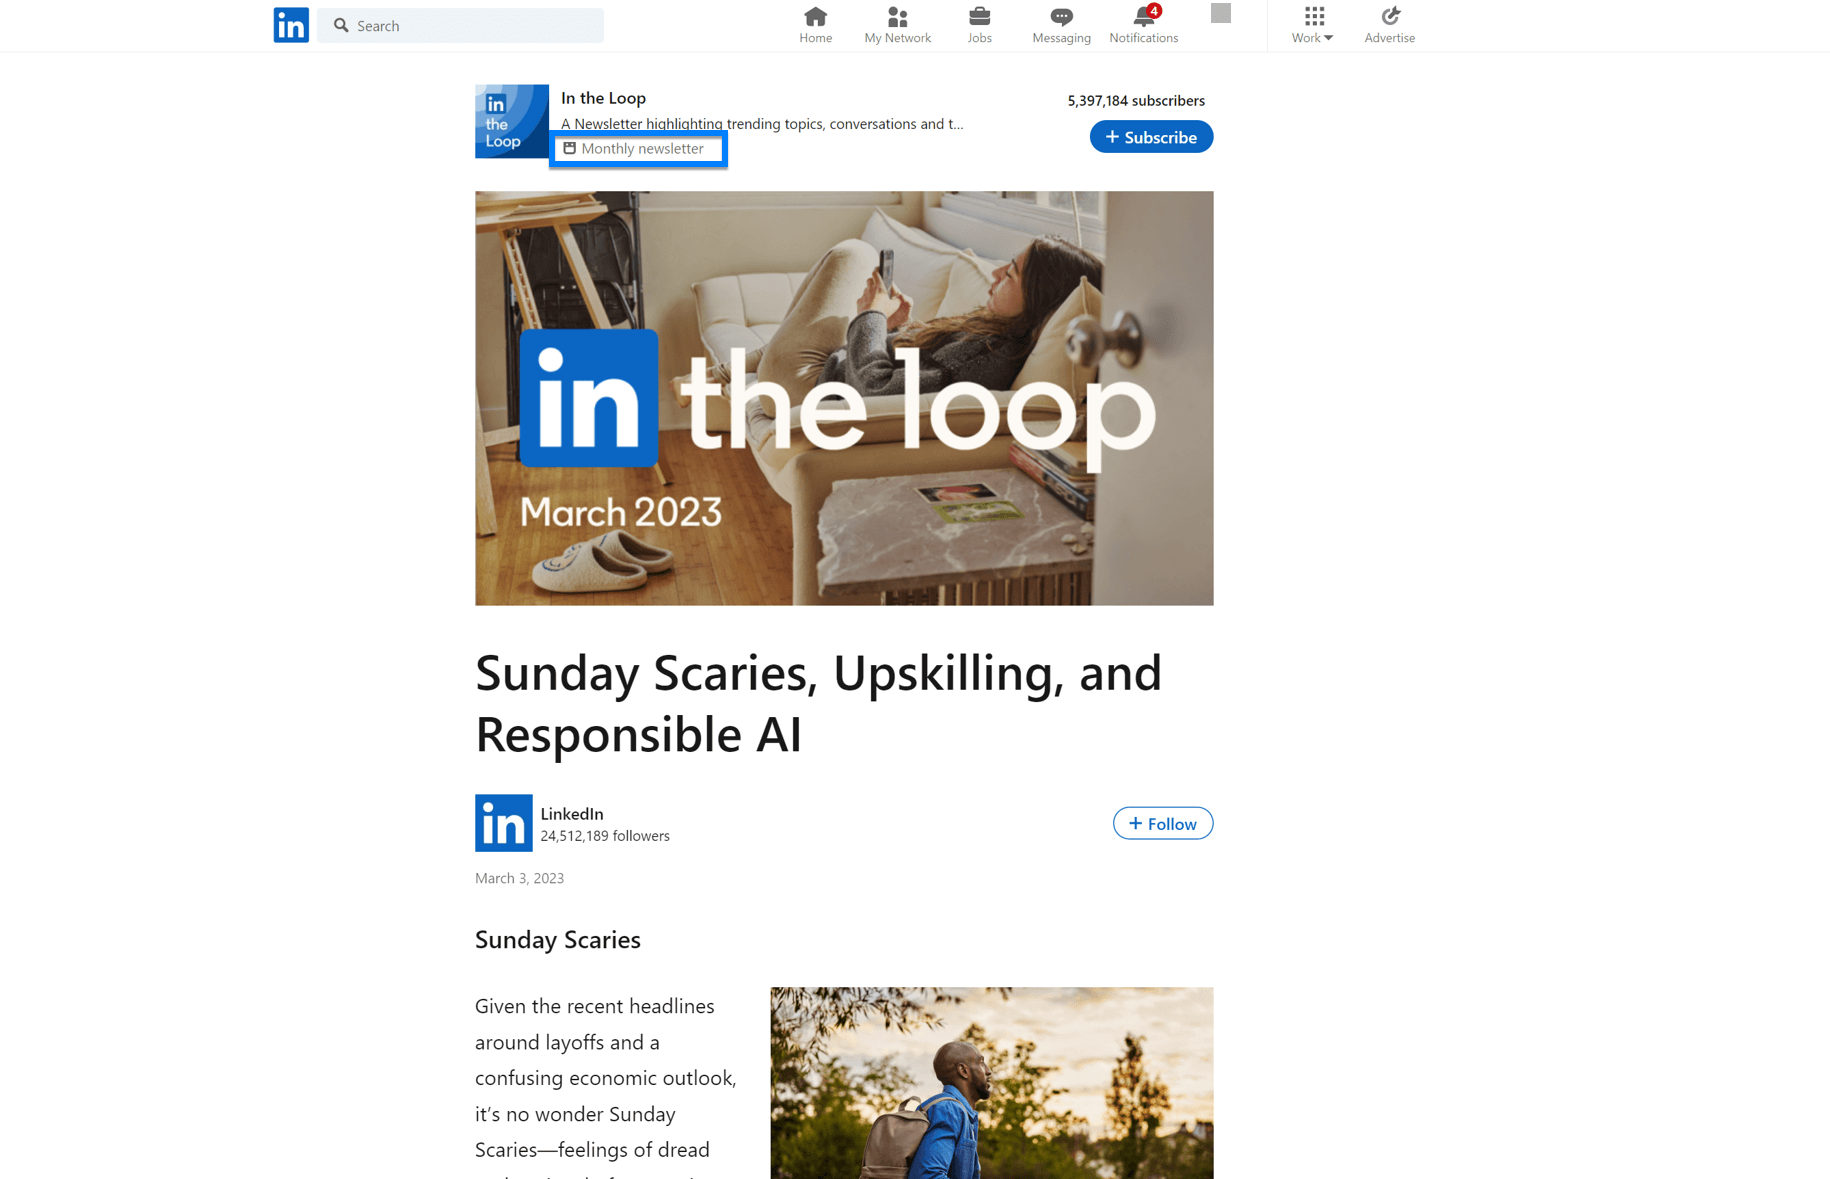Open the LinkedIn author name link
This screenshot has height=1179, width=1830.
point(572,814)
